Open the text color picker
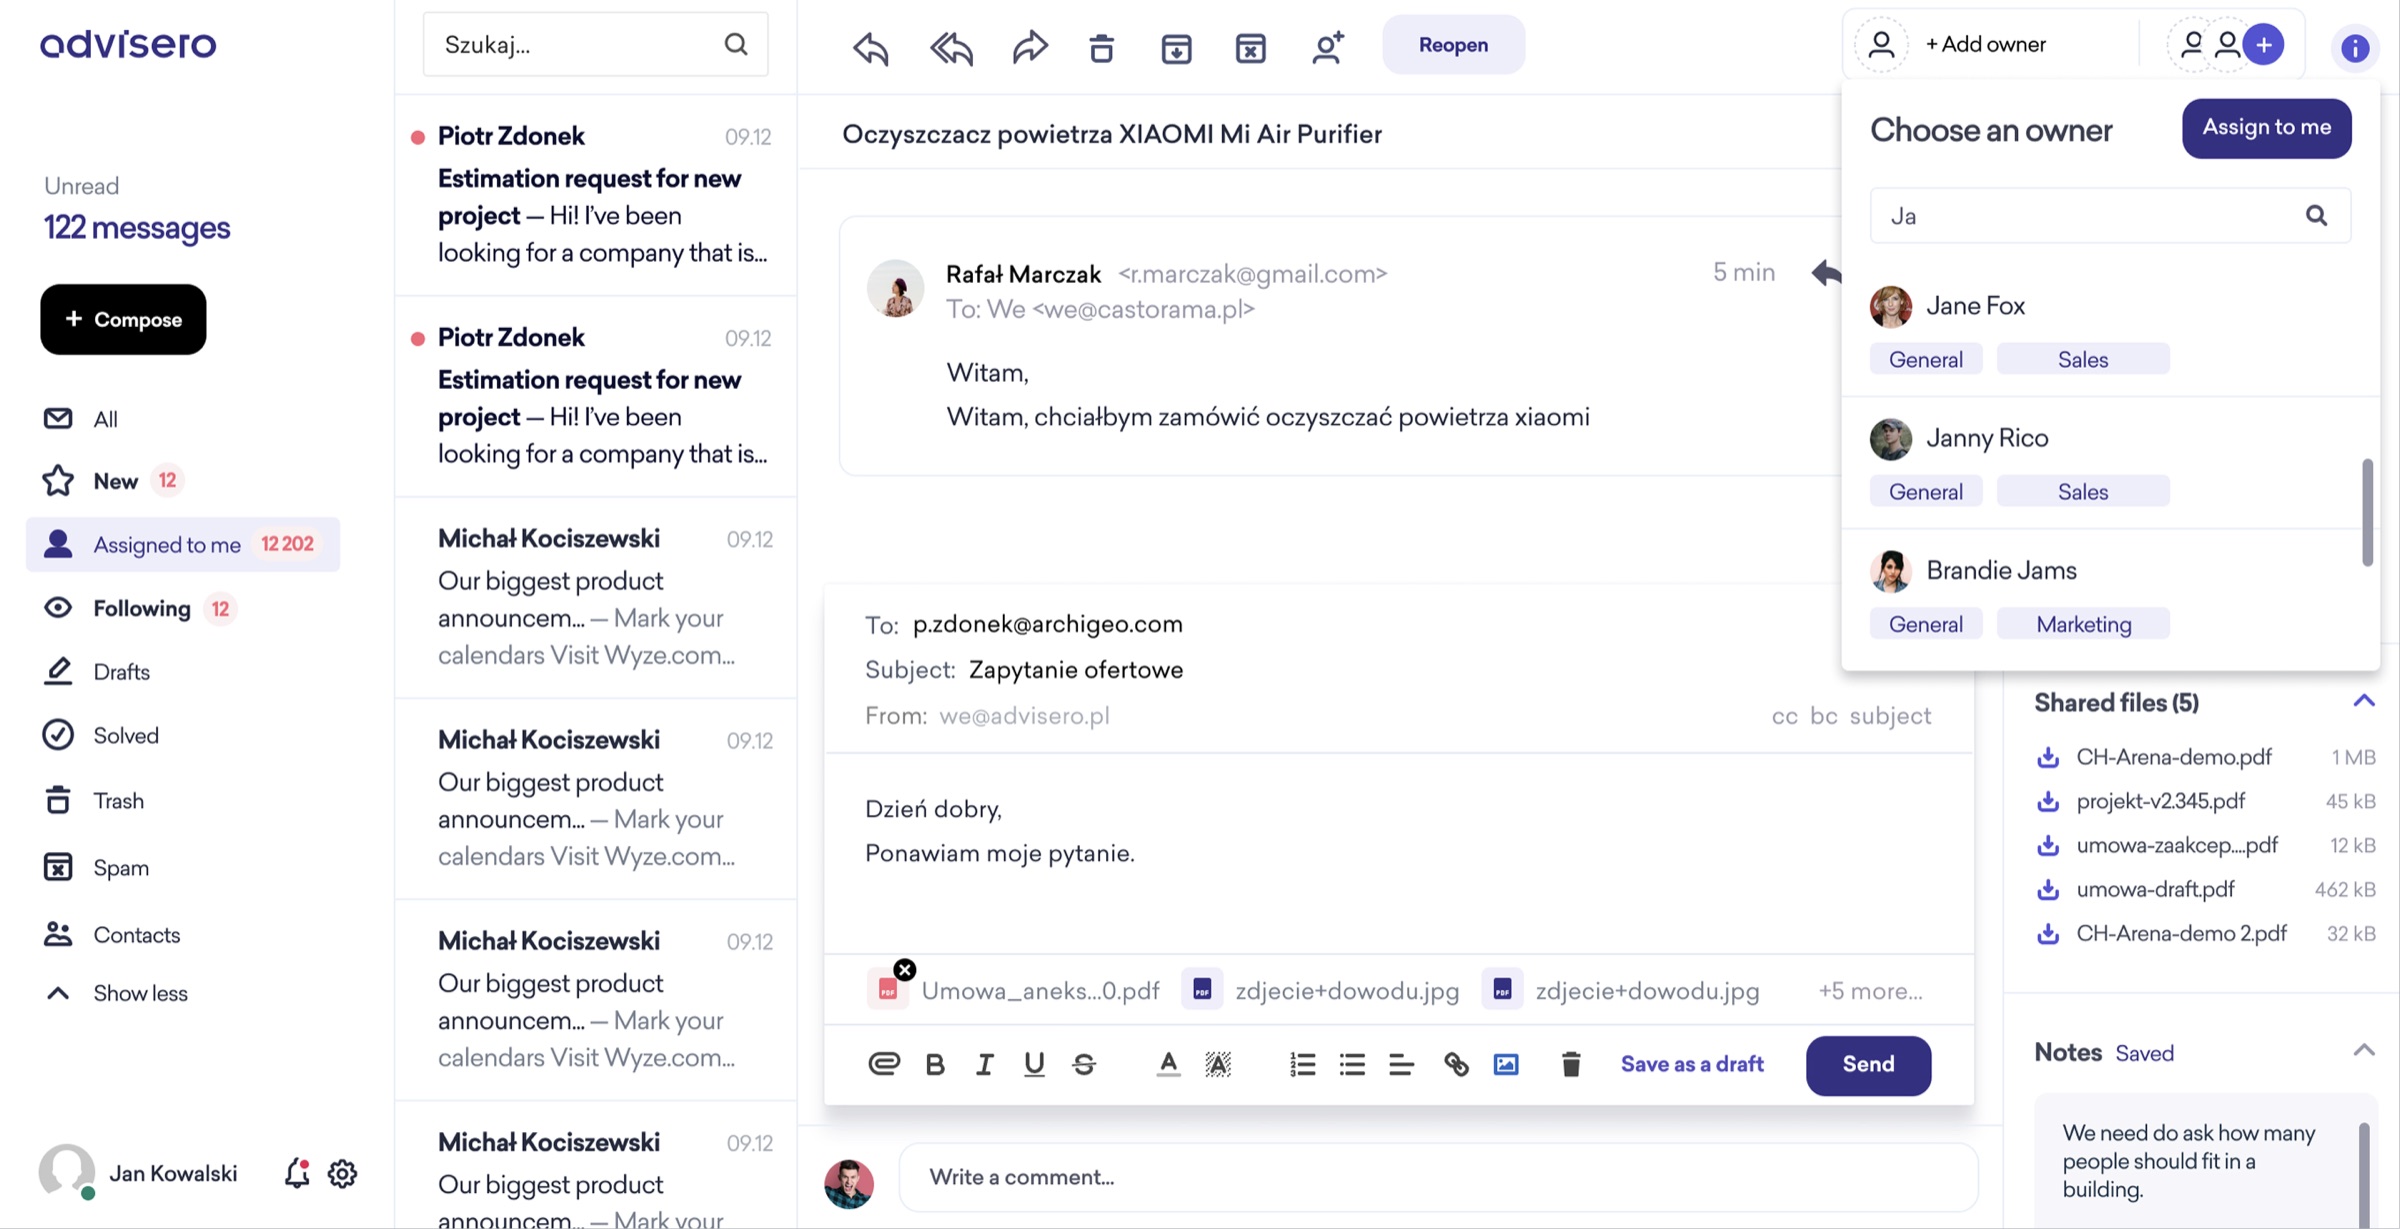This screenshot has height=1229, width=2400. click(1167, 1064)
